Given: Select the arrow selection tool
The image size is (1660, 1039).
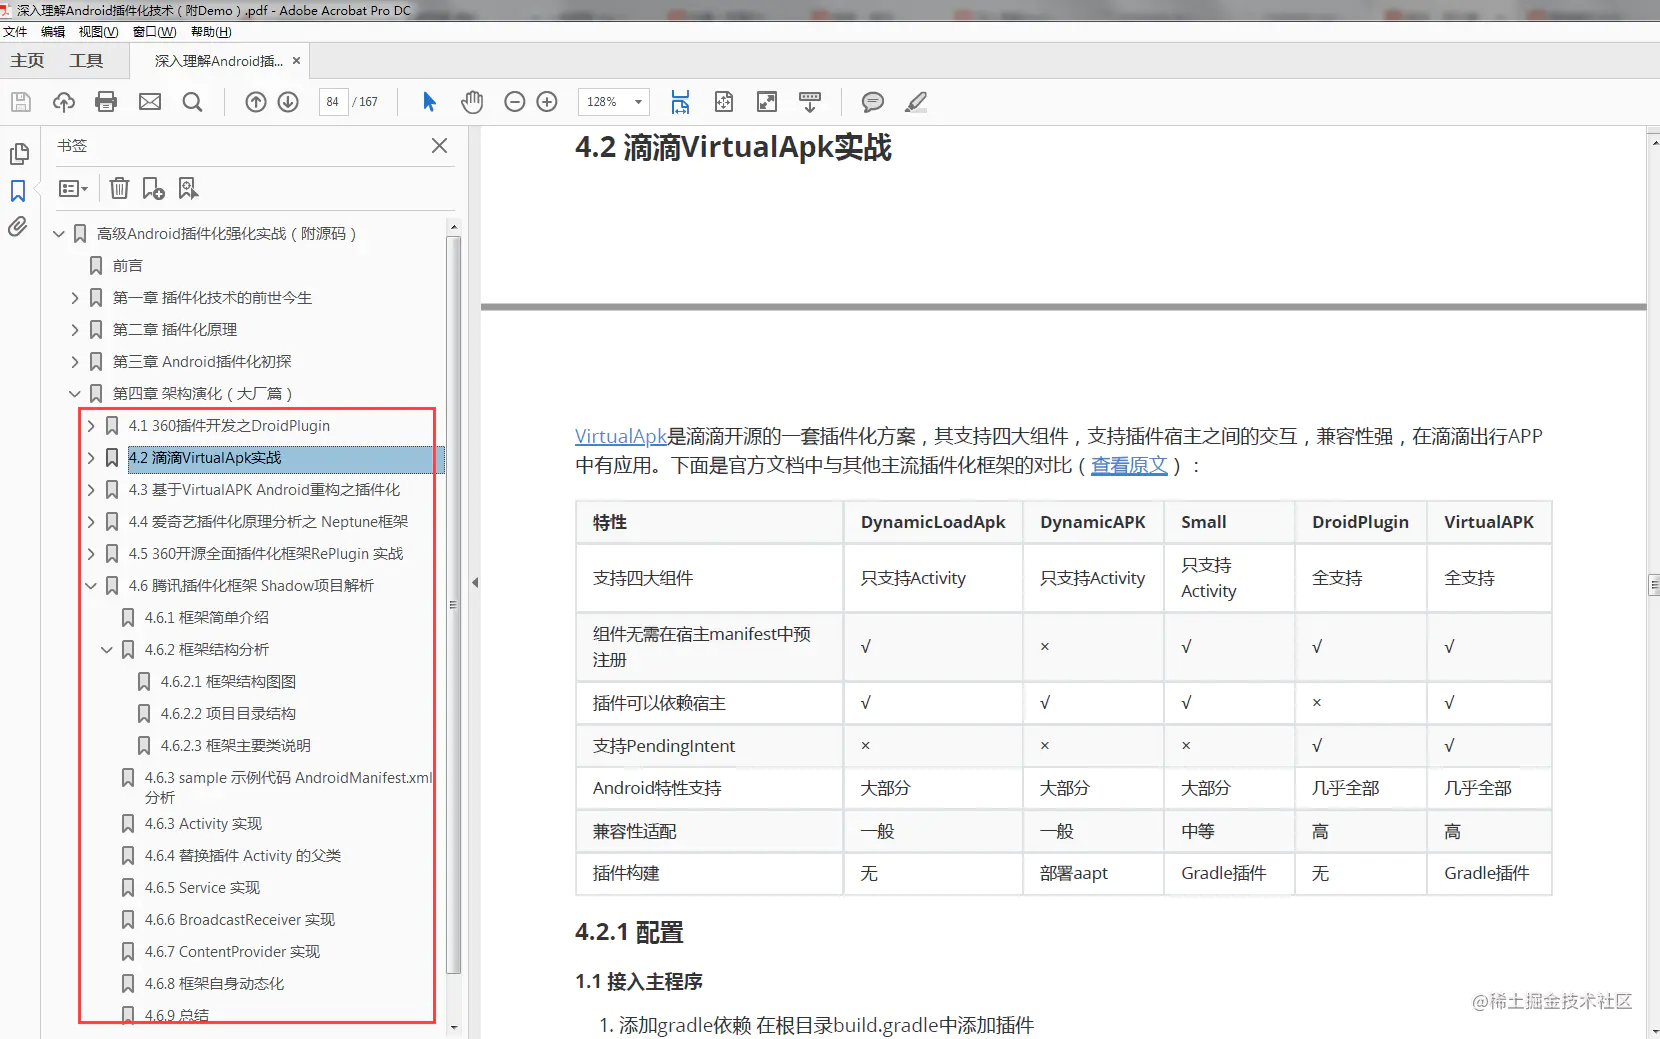Looking at the screenshot, I should [430, 102].
